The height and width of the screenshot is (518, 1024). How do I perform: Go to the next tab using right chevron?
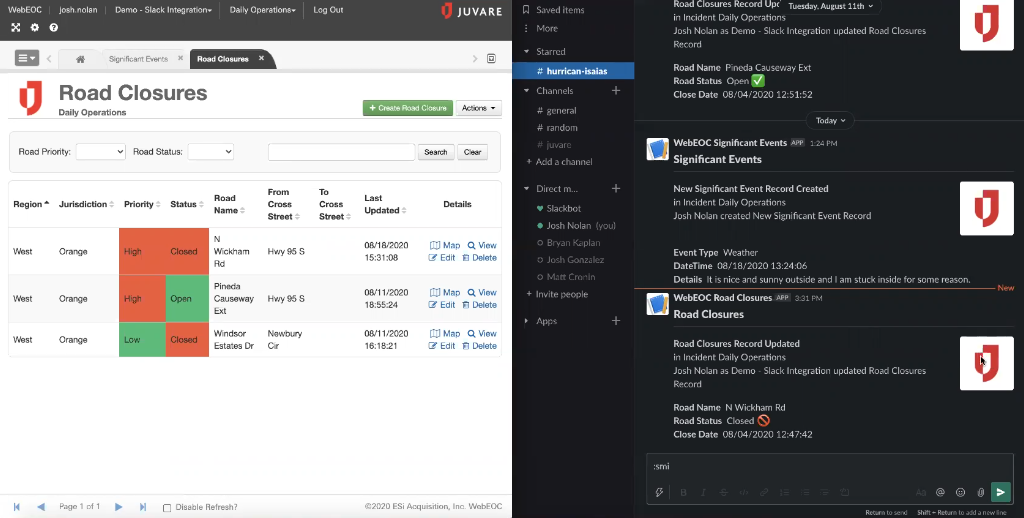click(x=475, y=59)
